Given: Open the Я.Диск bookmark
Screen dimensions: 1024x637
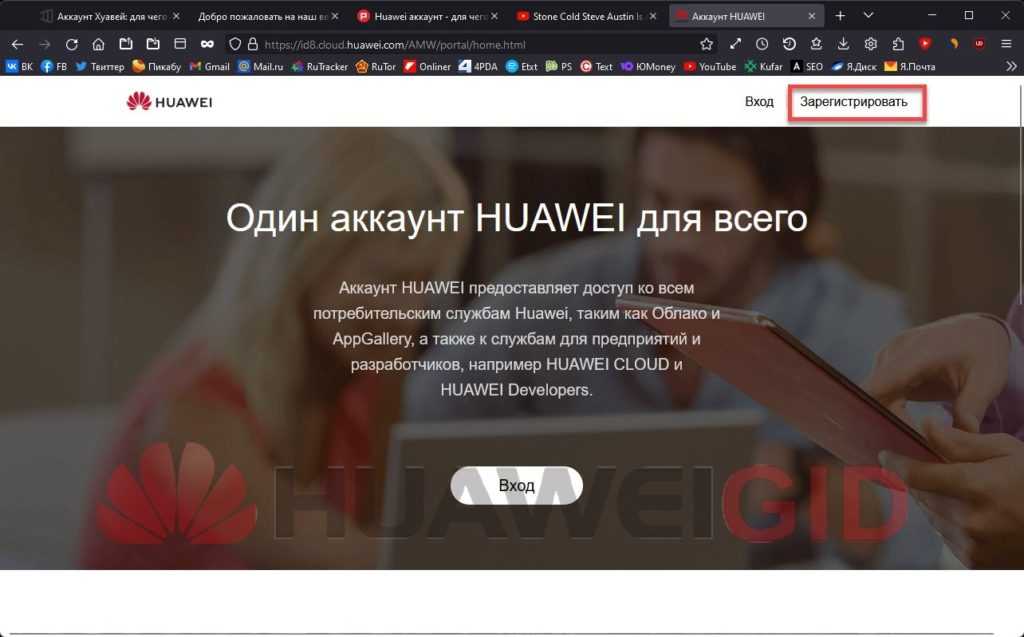Looking at the screenshot, I should click(x=854, y=67).
